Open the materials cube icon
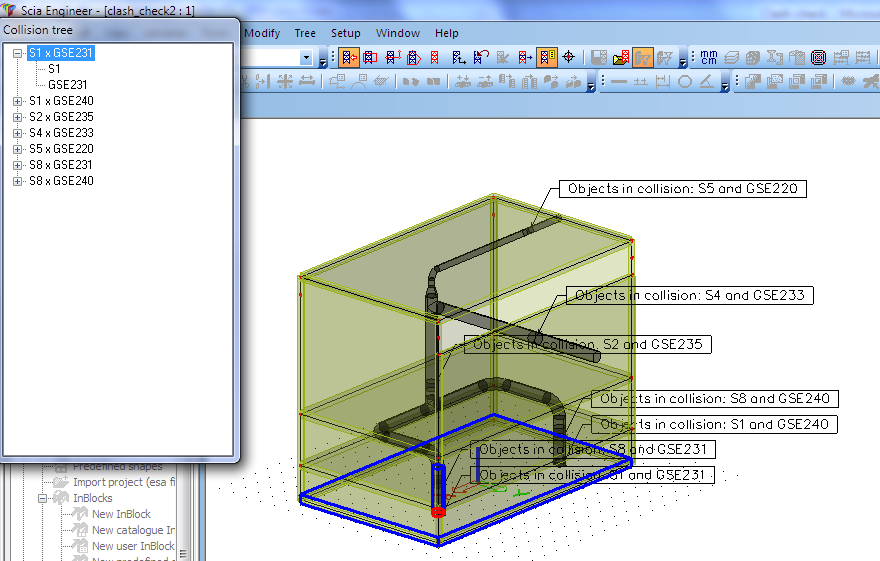Viewport: 880px width, 561px height. 753,57
